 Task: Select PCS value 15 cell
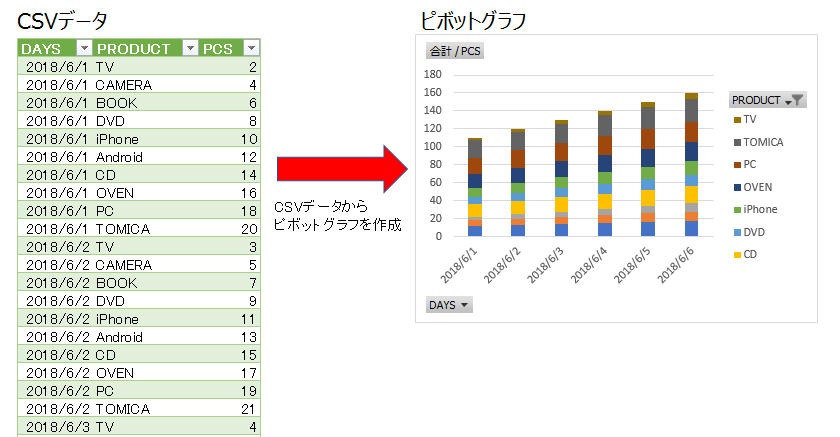coord(230,355)
